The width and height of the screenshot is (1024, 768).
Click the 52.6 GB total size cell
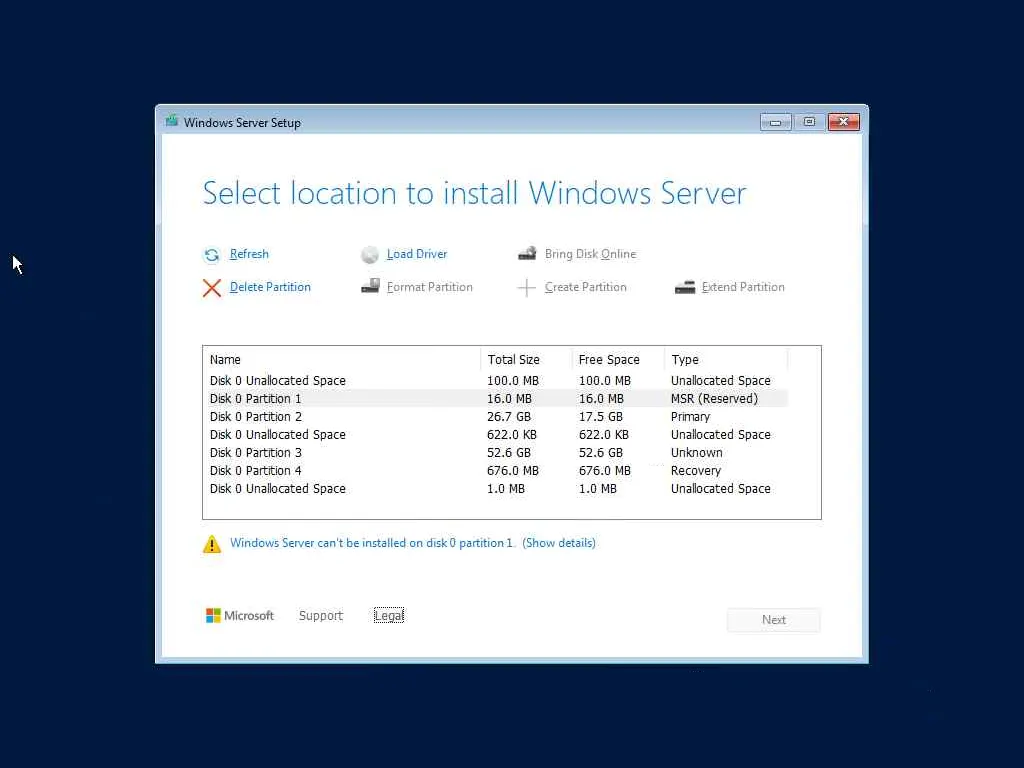point(509,453)
